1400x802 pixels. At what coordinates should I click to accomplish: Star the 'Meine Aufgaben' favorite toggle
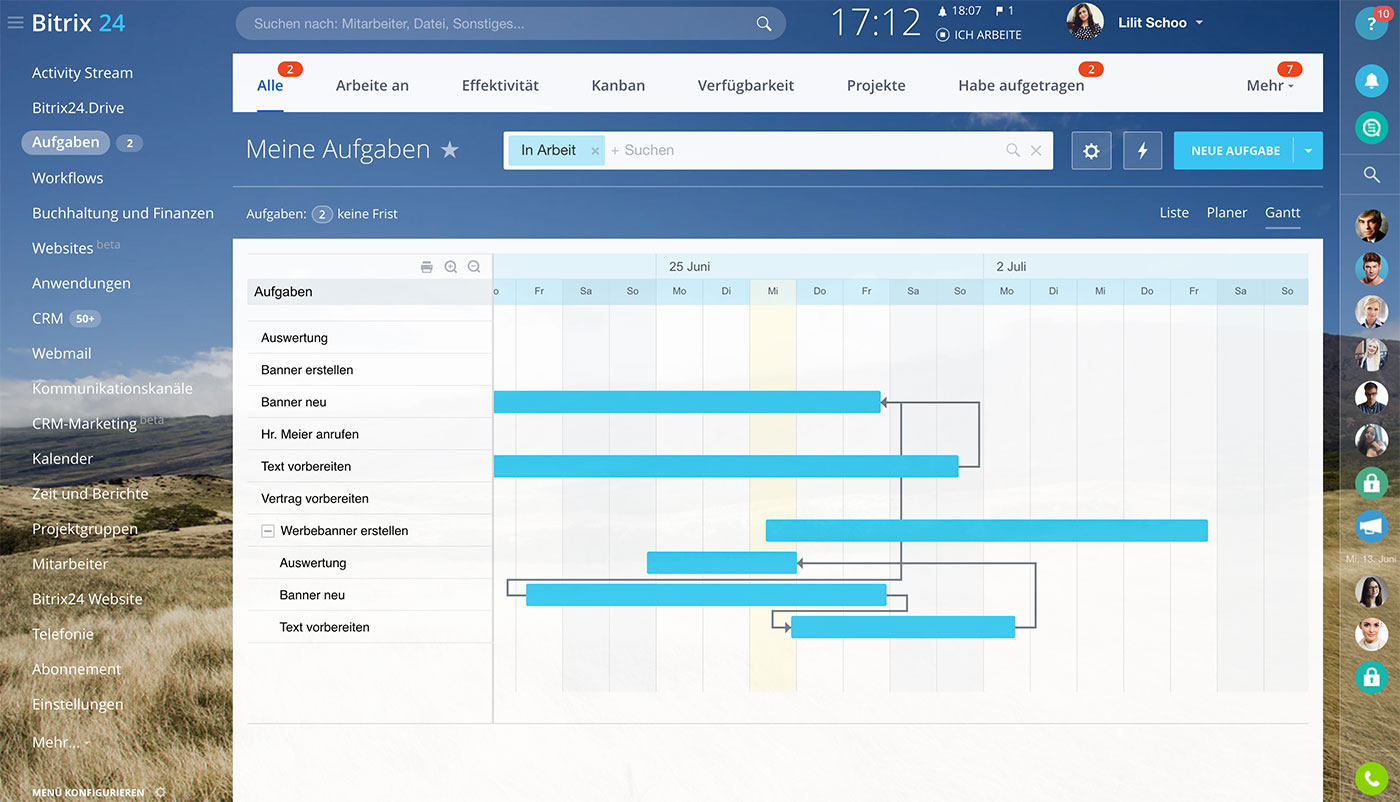pos(449,149)
